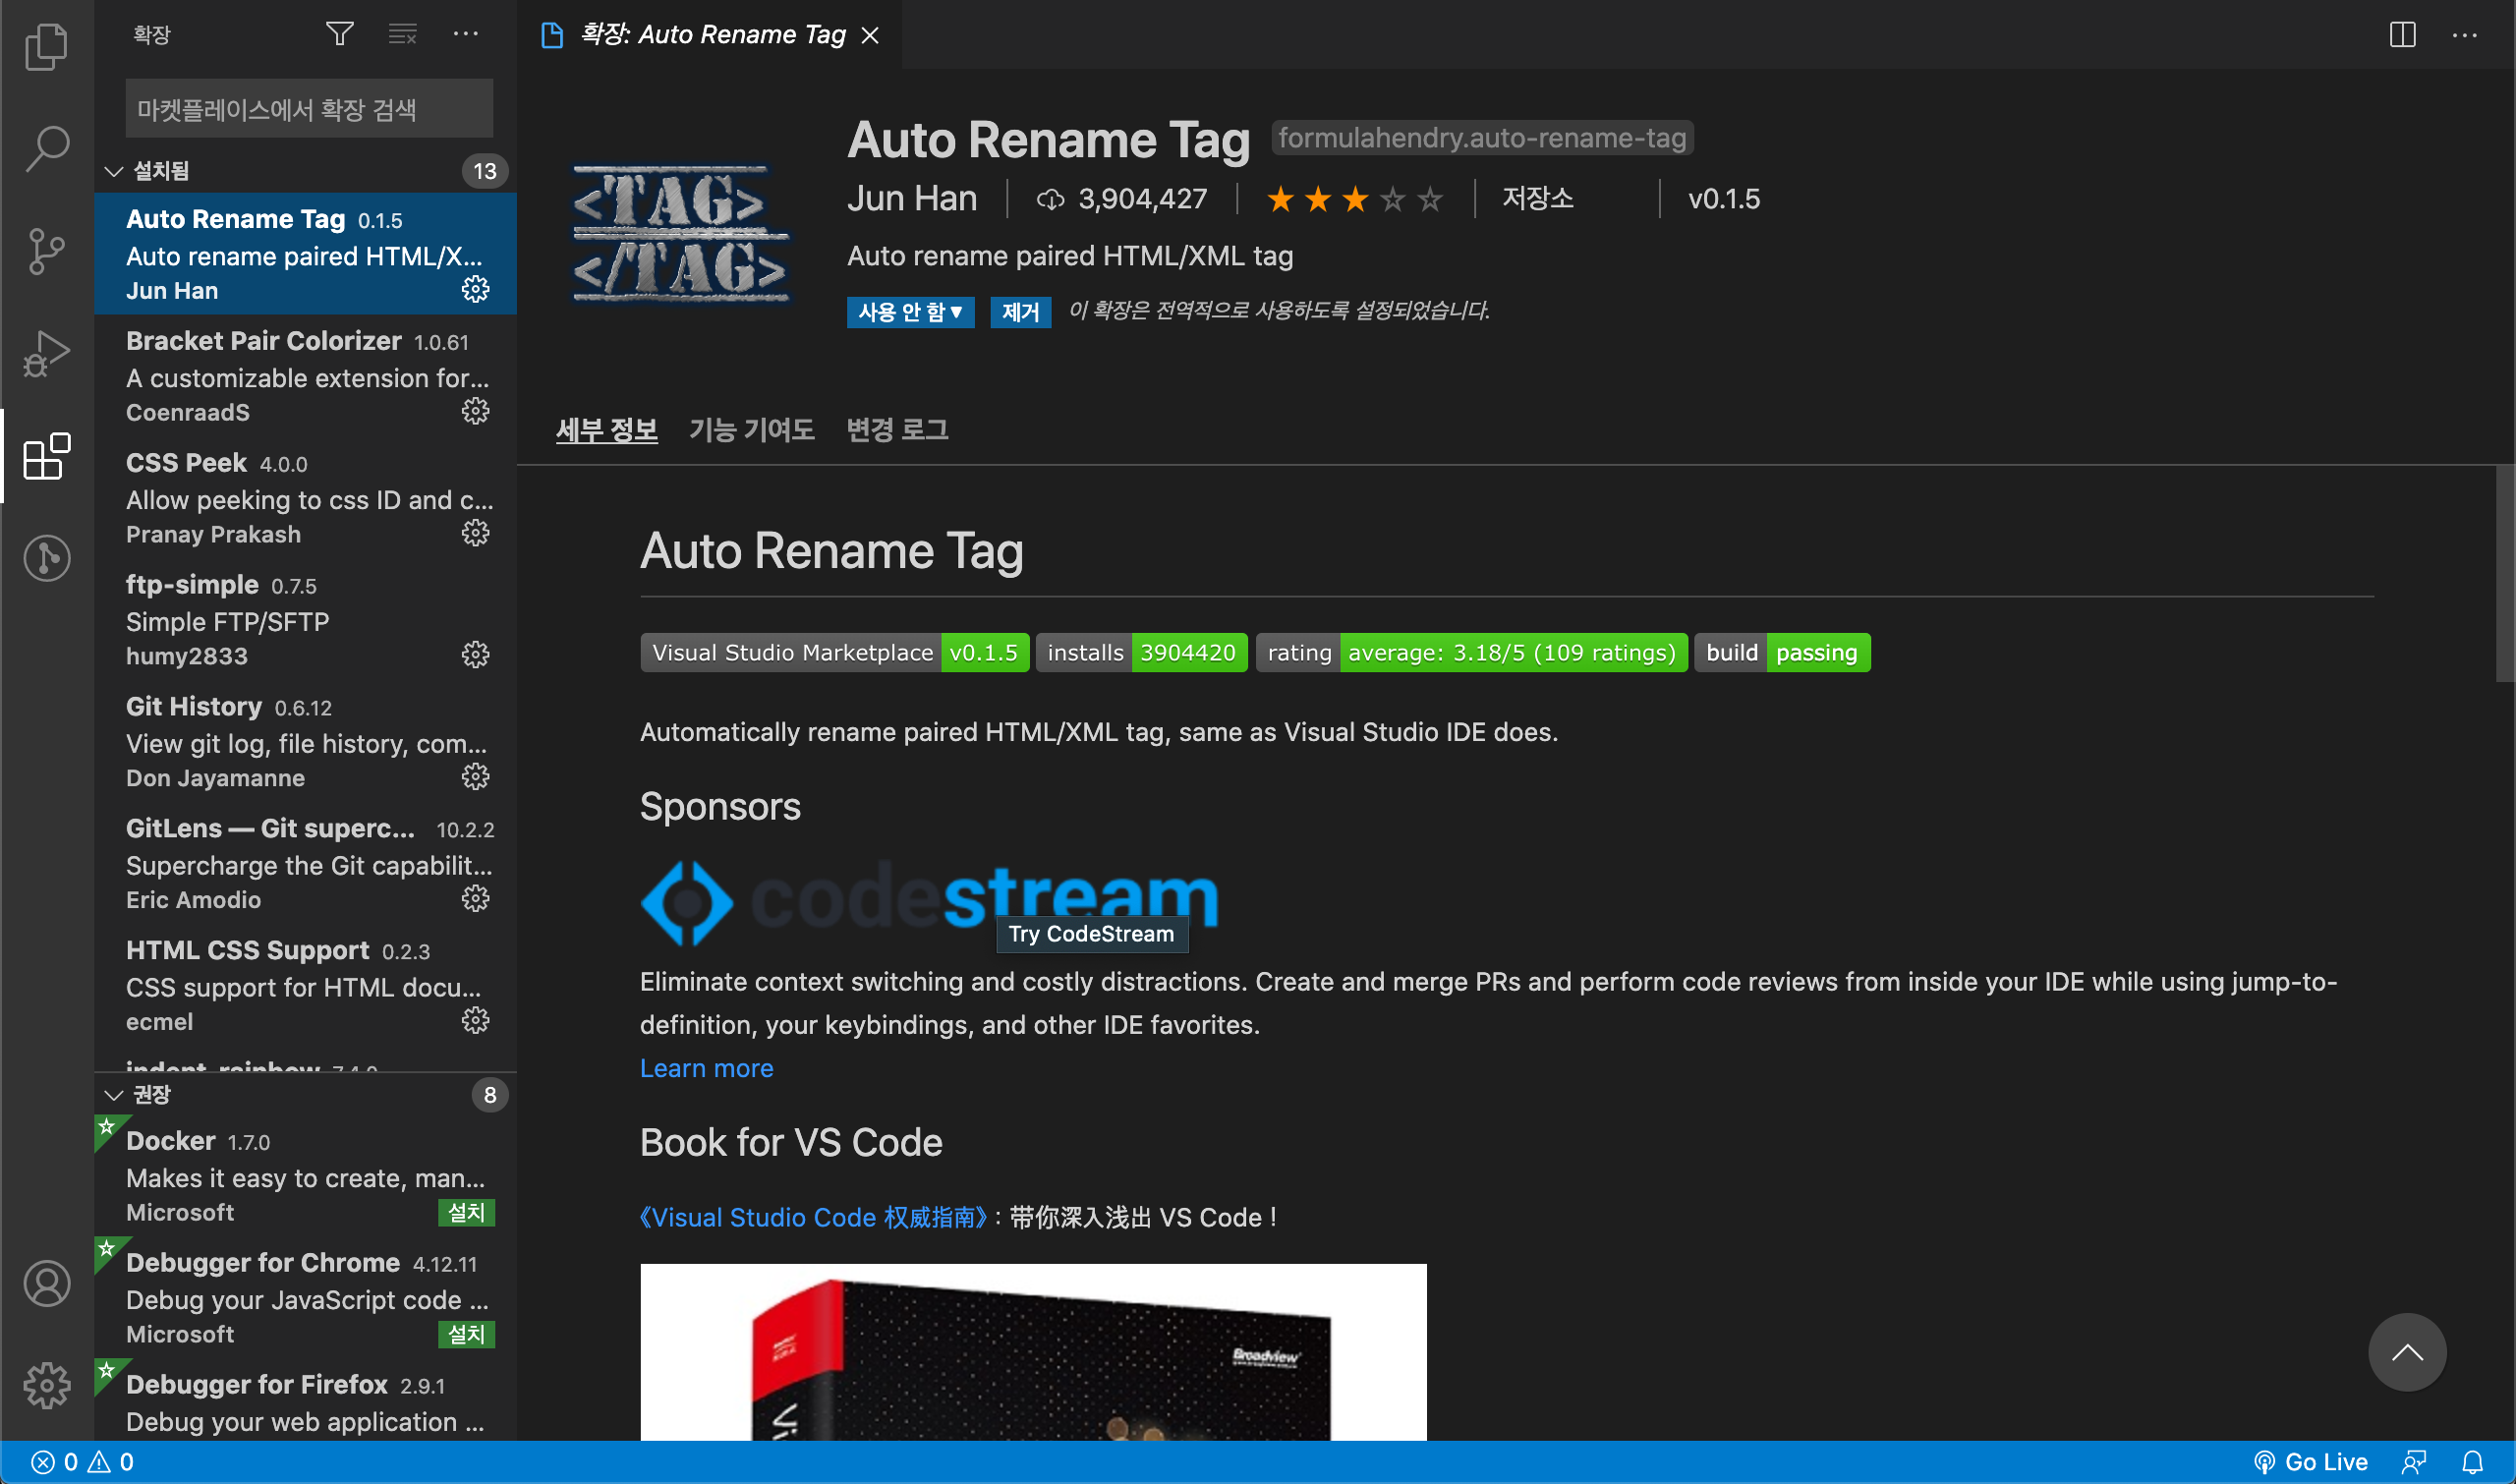Rate the extension with fourth star
The image size is (2516, 1484).
(1392, 199)
